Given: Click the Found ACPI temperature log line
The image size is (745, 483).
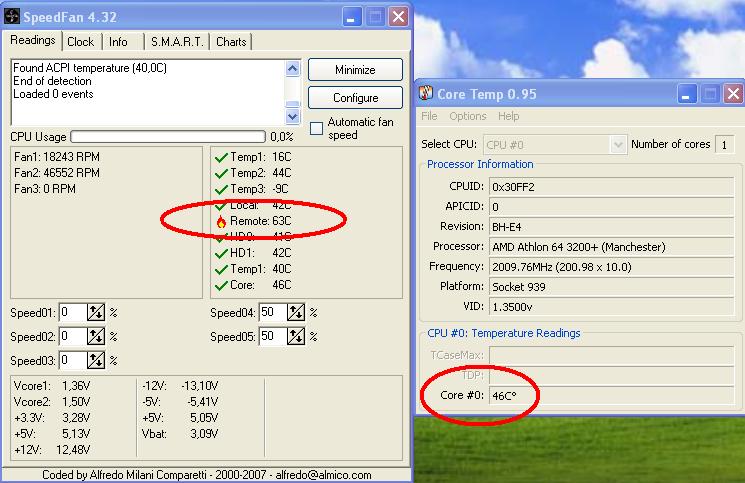Looking at the screenshot, I should pyautogui.click(x=90, y=68).
